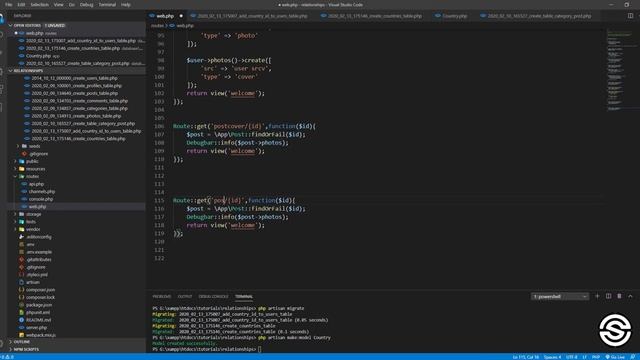Open api.php in the routes folder
The width and height of the screenshot is (640, 360).
tap(36, 184)
